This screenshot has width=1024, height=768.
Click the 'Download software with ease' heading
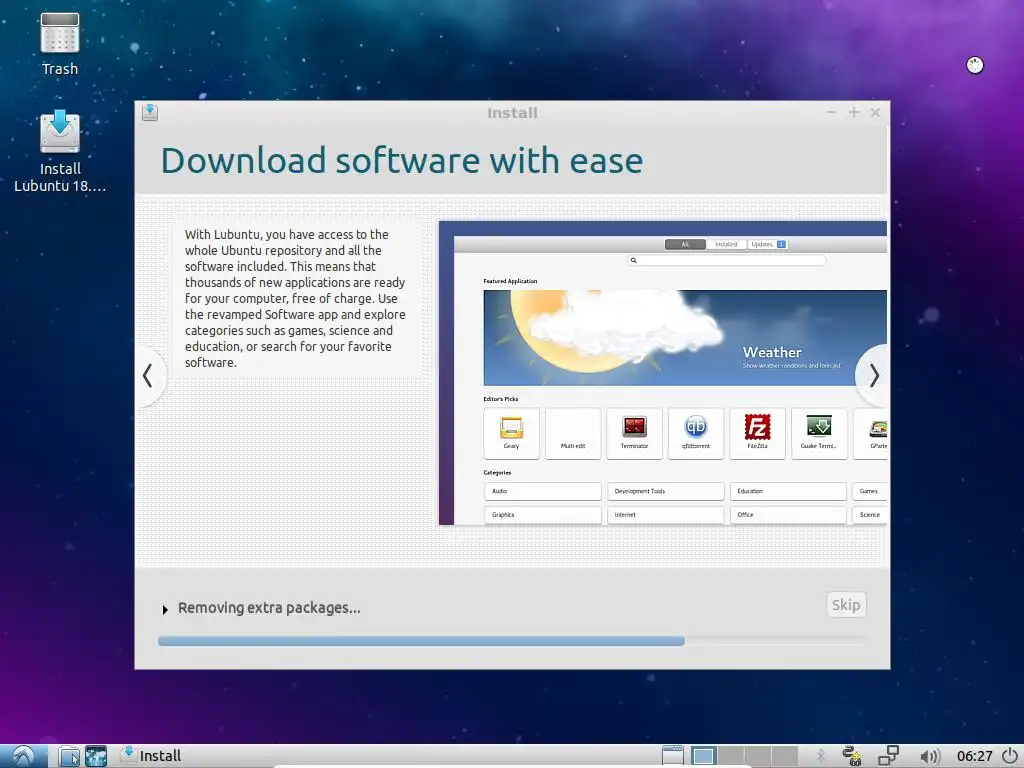402,161
